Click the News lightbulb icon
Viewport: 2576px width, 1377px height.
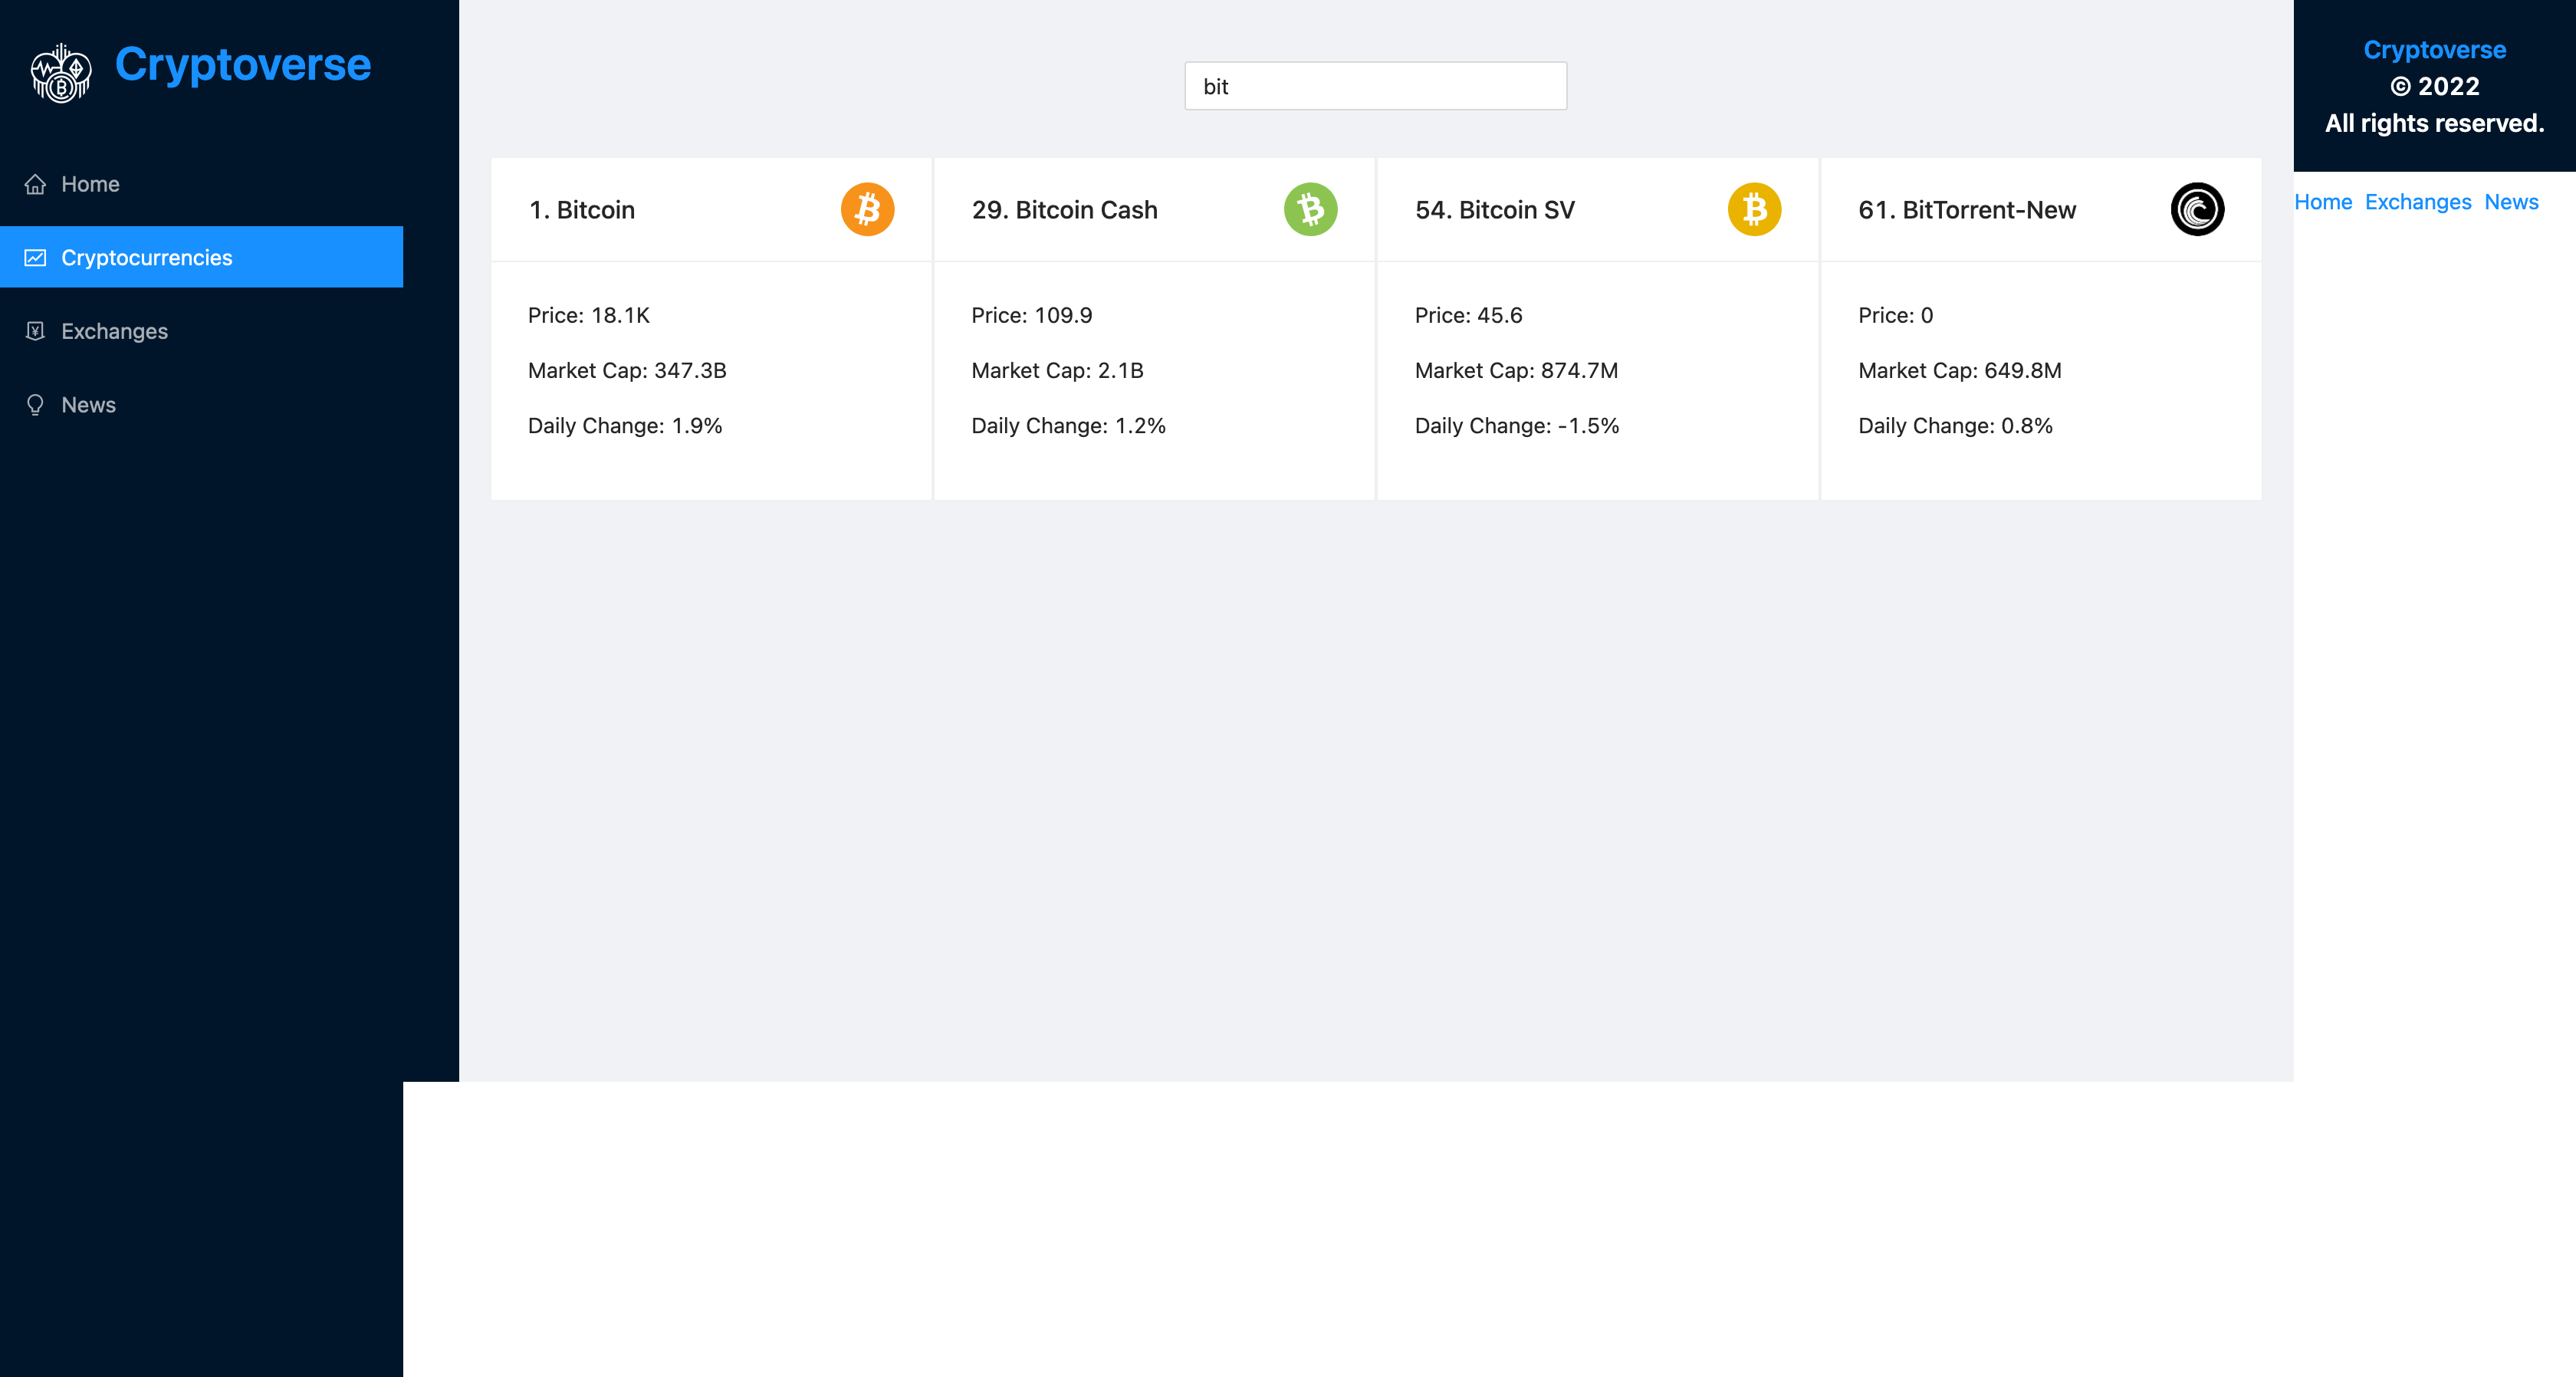pos(35,405)
